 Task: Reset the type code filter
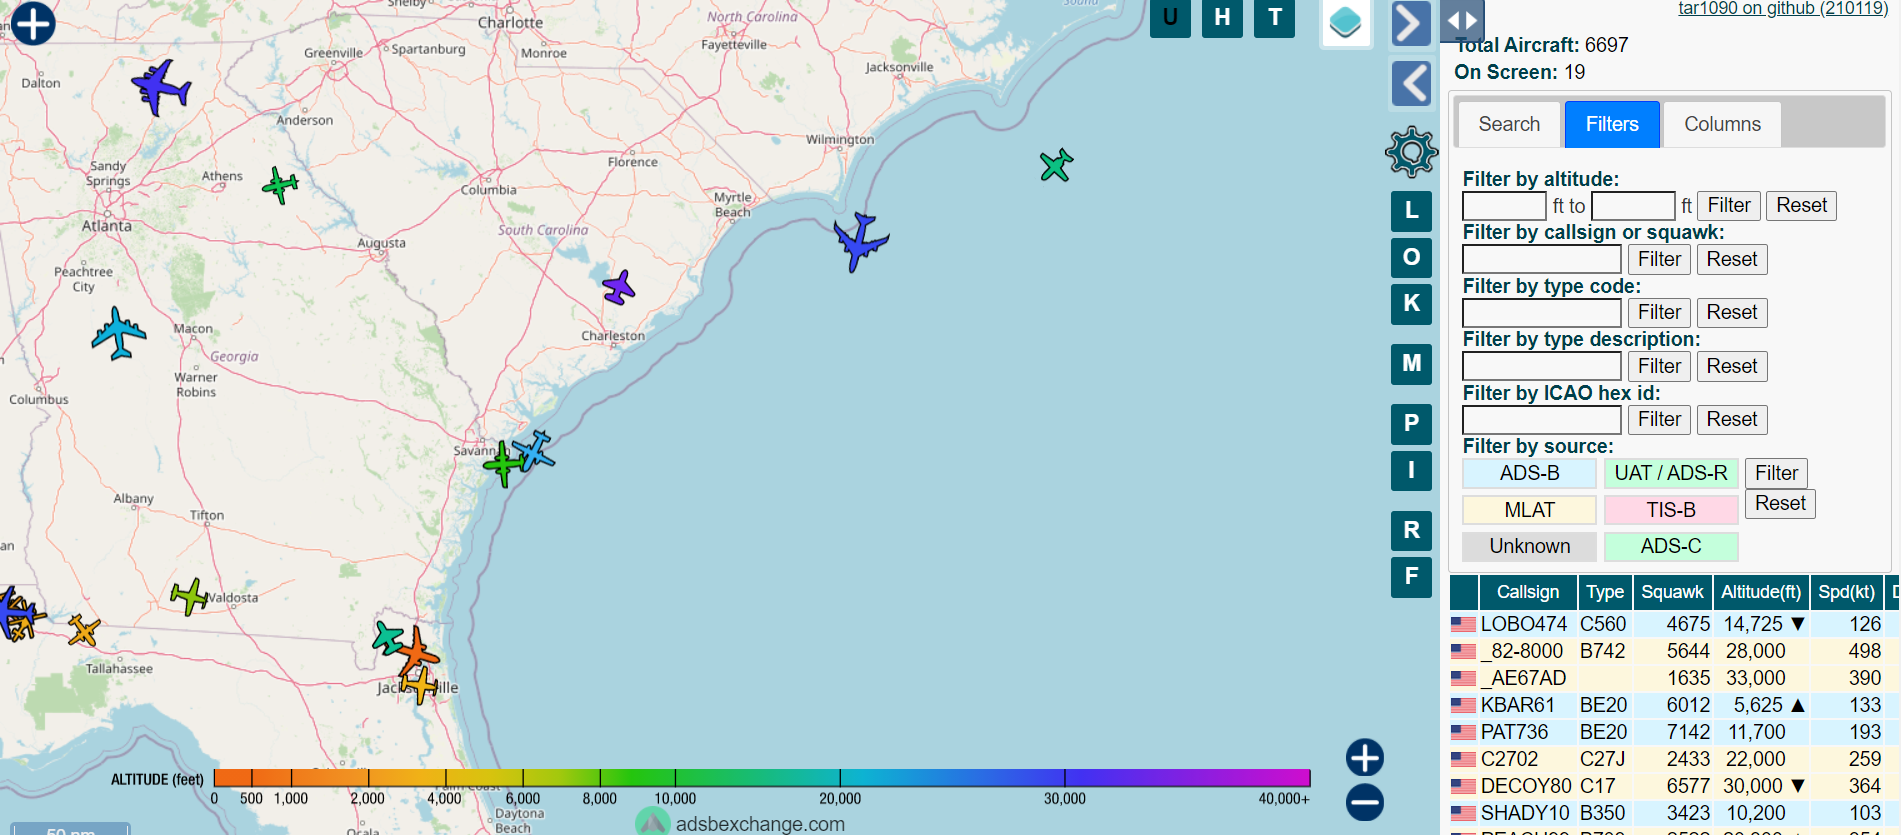tap(1732, 312)
